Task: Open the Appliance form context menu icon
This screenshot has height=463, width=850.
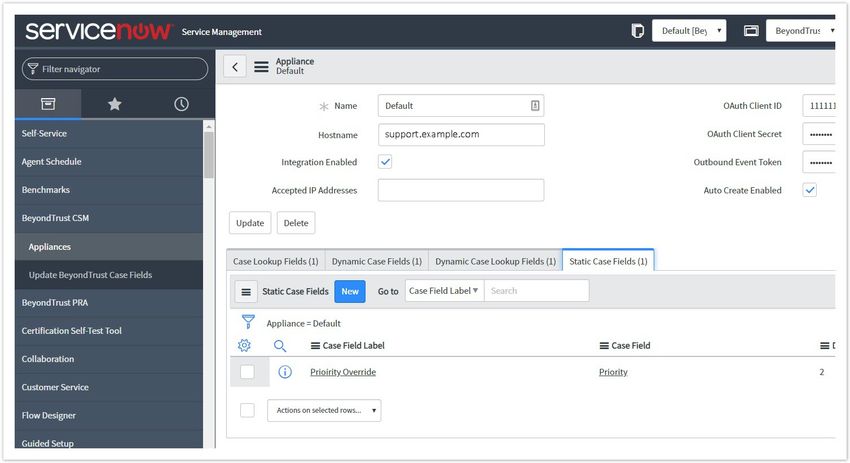Action: point(261,67)
